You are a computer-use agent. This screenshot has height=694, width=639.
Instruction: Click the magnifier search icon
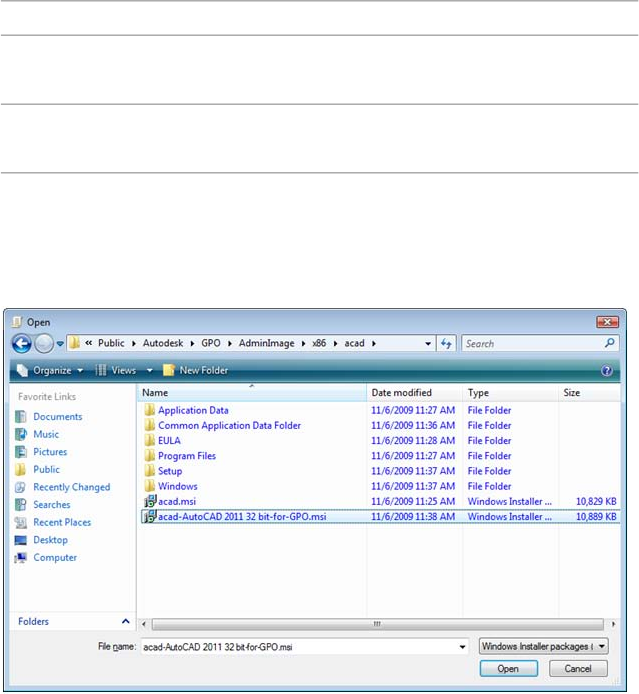610,343
